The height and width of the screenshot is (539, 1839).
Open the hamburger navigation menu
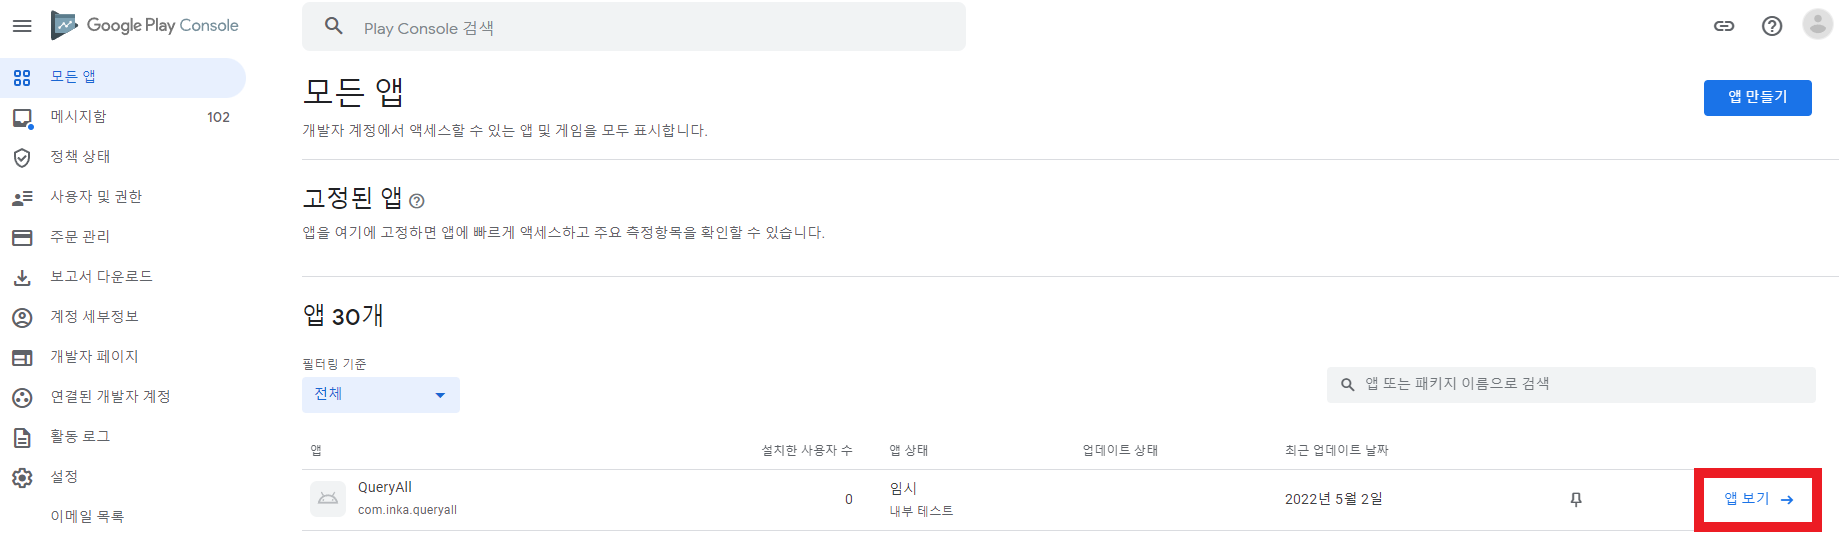pyautogui.click(x=22, y=26)
